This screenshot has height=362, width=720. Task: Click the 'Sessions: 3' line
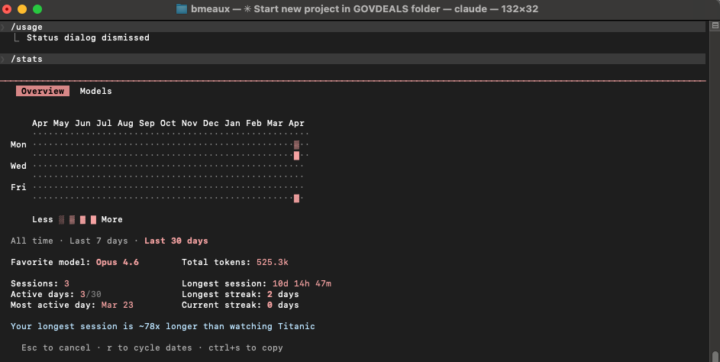pyautogui.click(x=40, y=283)
